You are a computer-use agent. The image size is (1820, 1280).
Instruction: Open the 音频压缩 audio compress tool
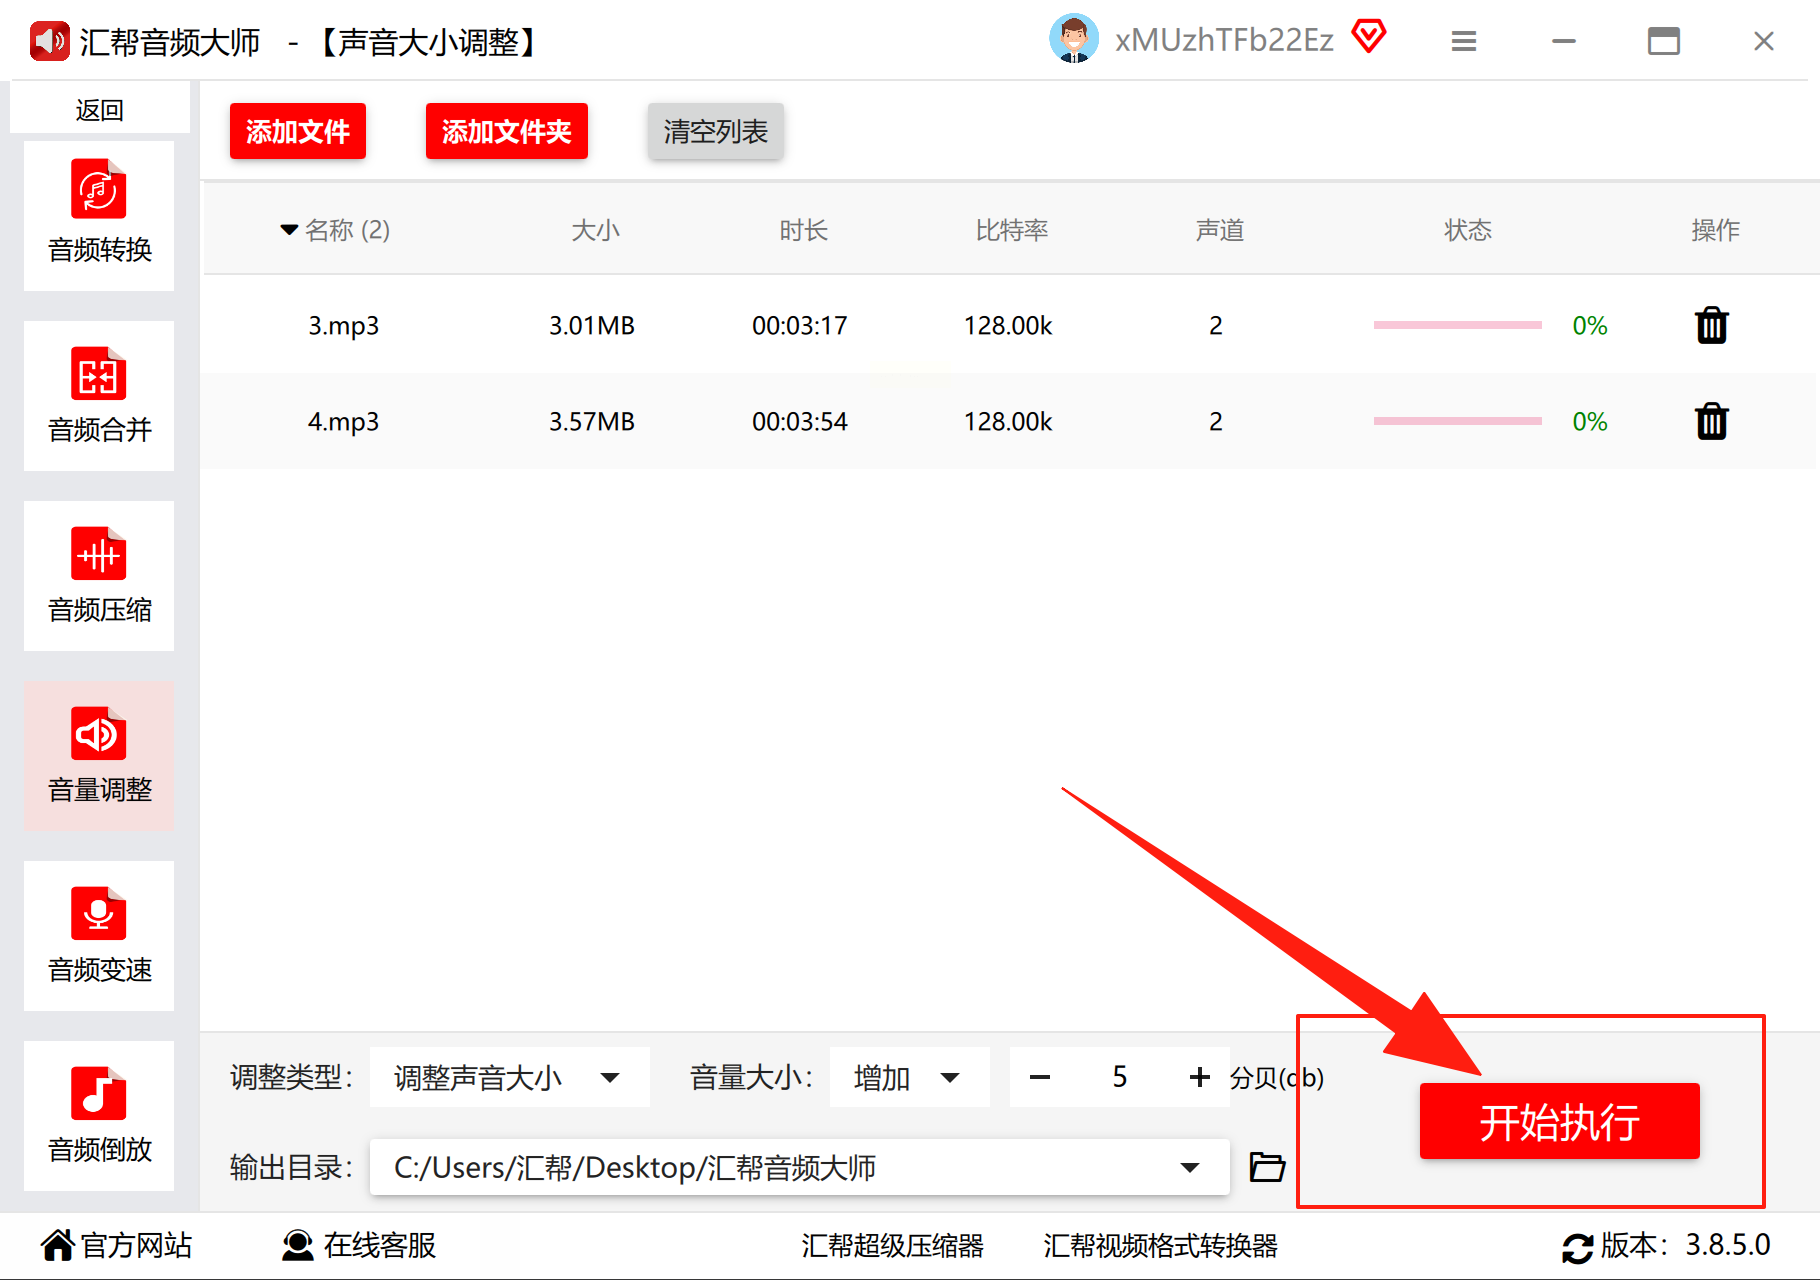[99, 576]
